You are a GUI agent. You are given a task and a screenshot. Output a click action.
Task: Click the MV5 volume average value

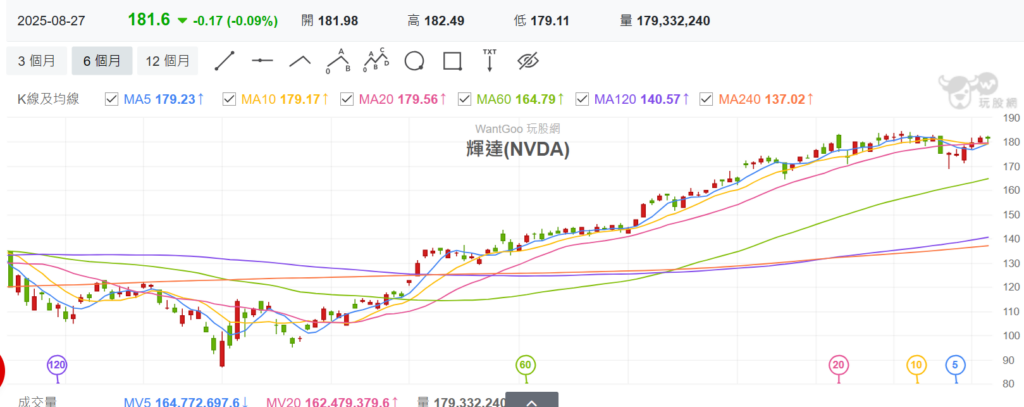coord(197,401)
